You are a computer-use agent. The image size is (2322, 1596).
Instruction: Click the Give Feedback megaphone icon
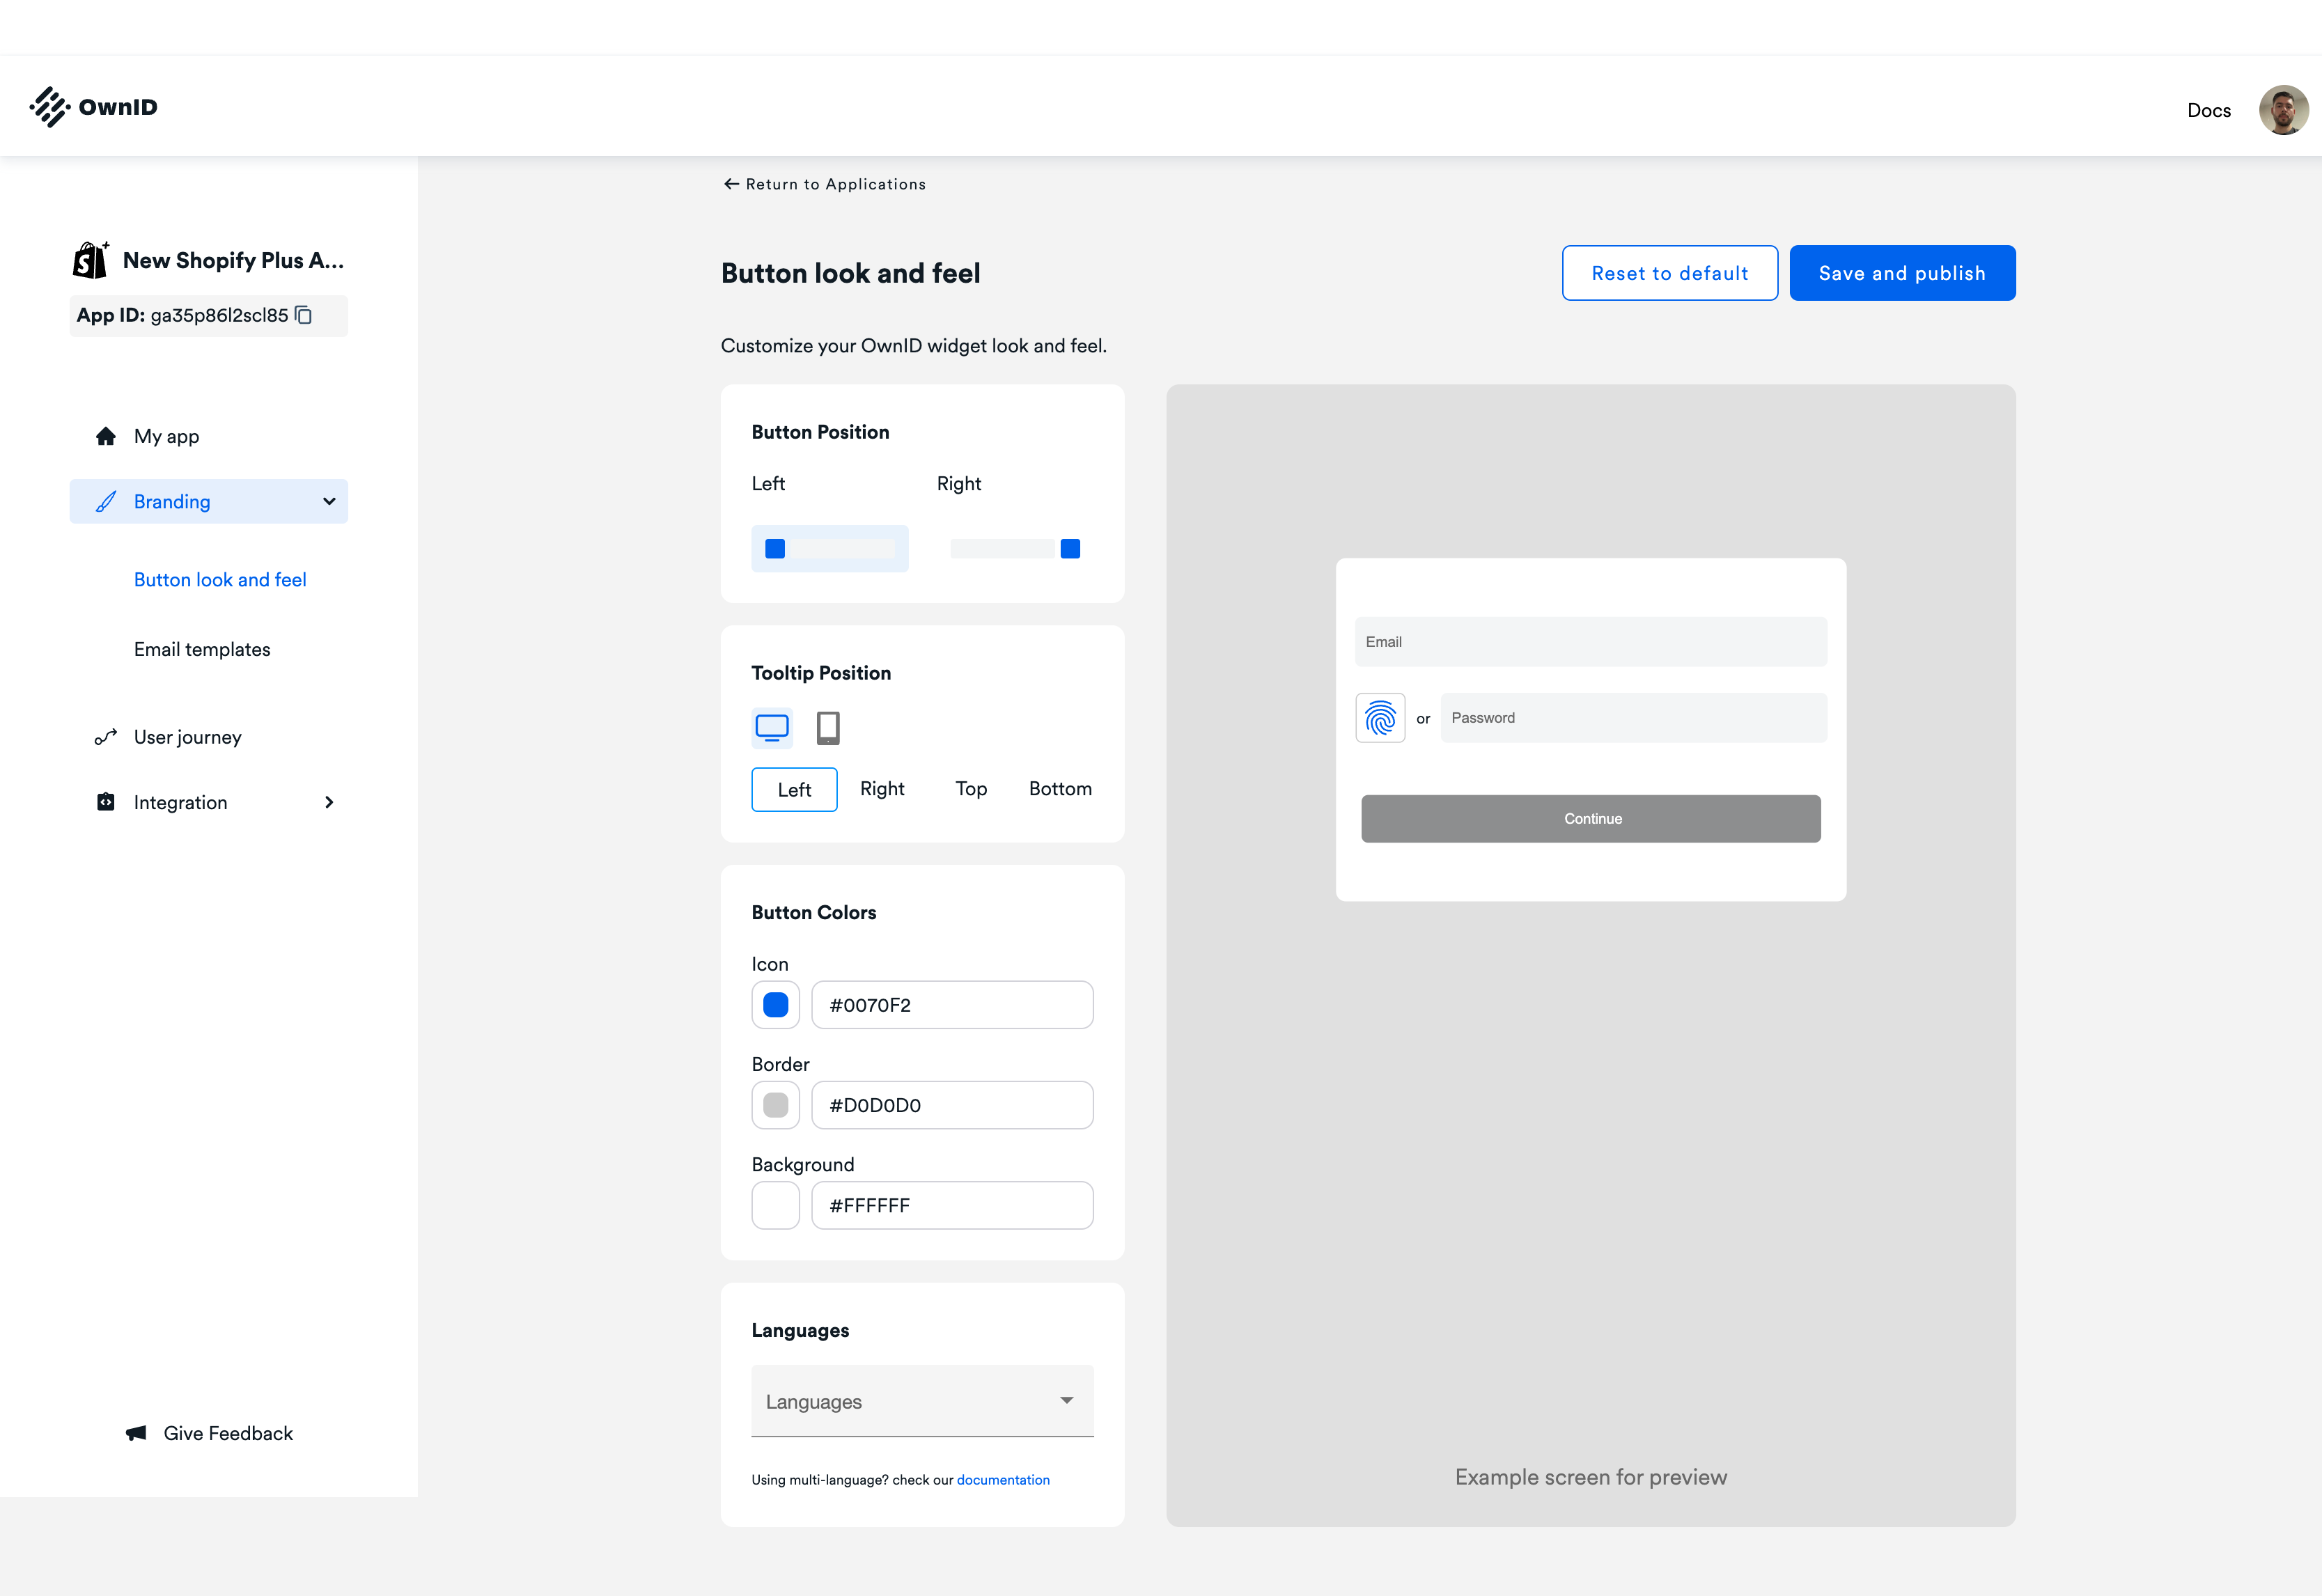tap(136, 1433)
